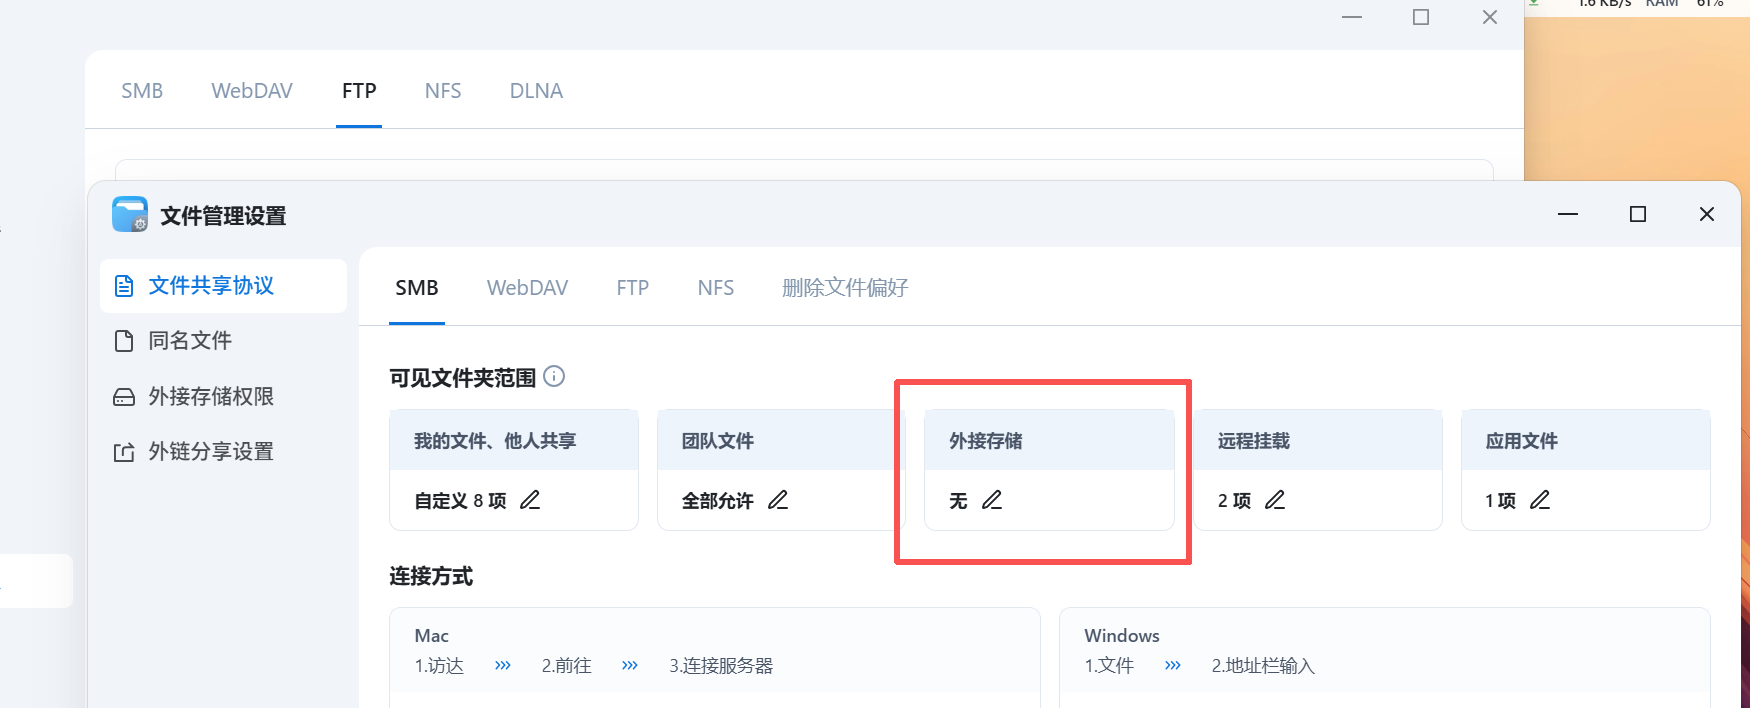This screenshot has height=708, width=1750.
Task: Open the 删除文件偏好 tab
Action: 845,287
